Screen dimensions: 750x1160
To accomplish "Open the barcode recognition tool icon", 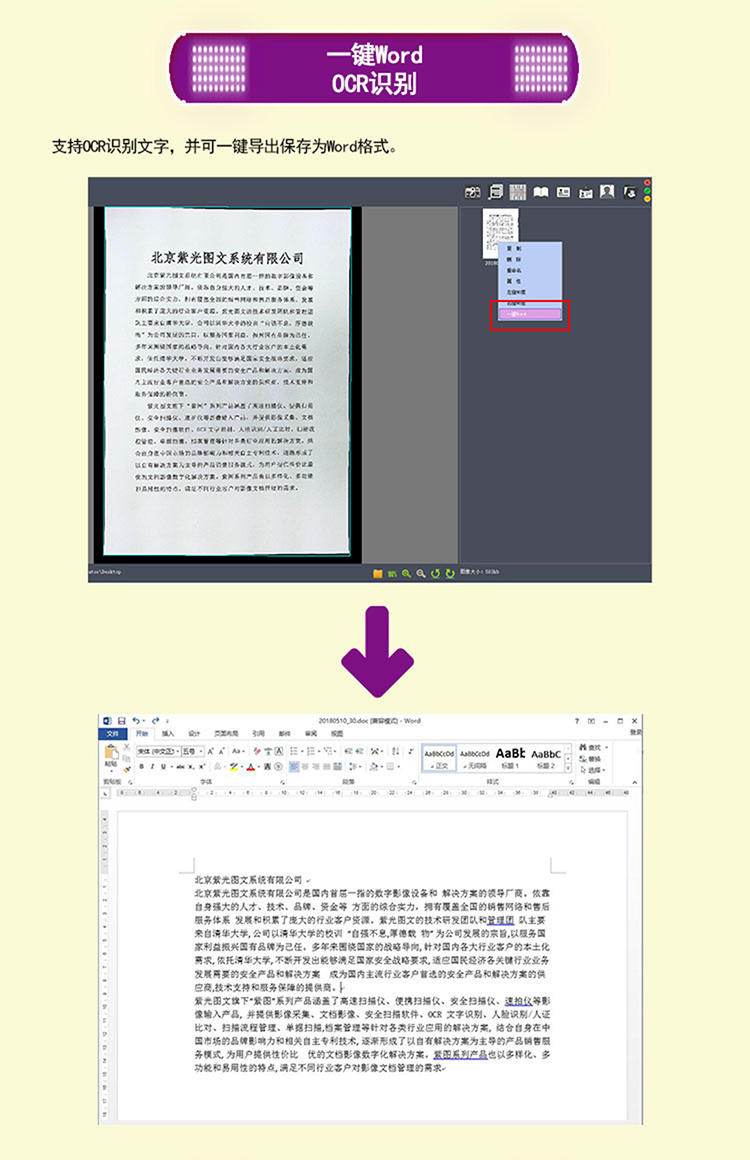I will [x=518, y=192].
